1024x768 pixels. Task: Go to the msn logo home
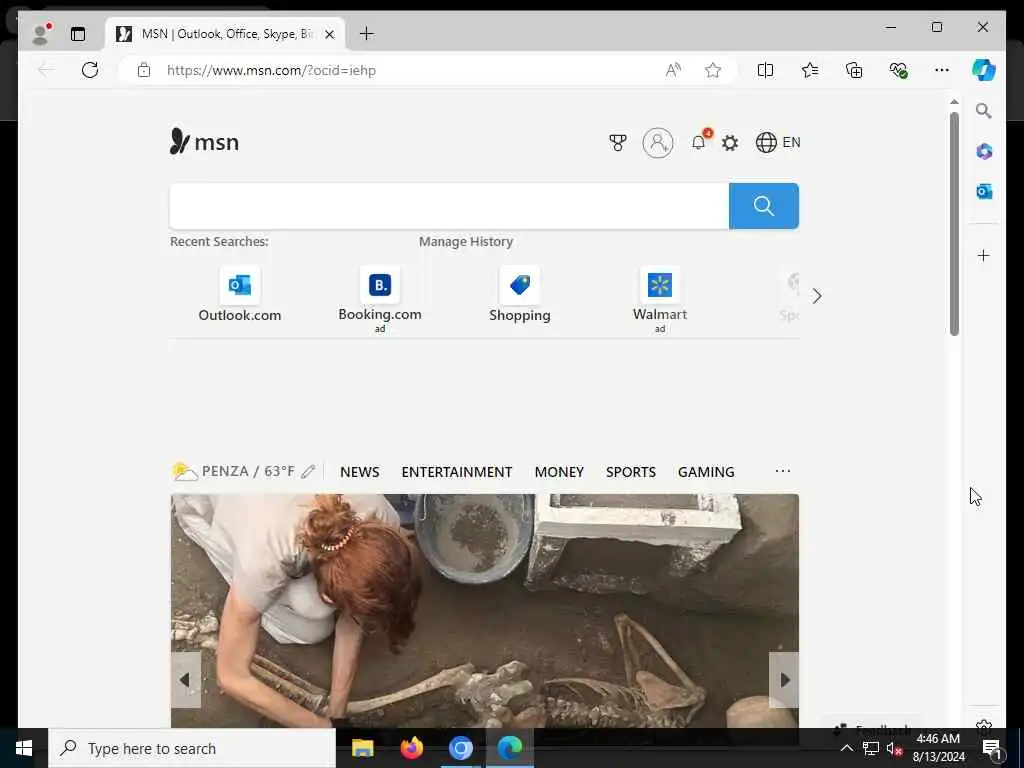[204, 142]
